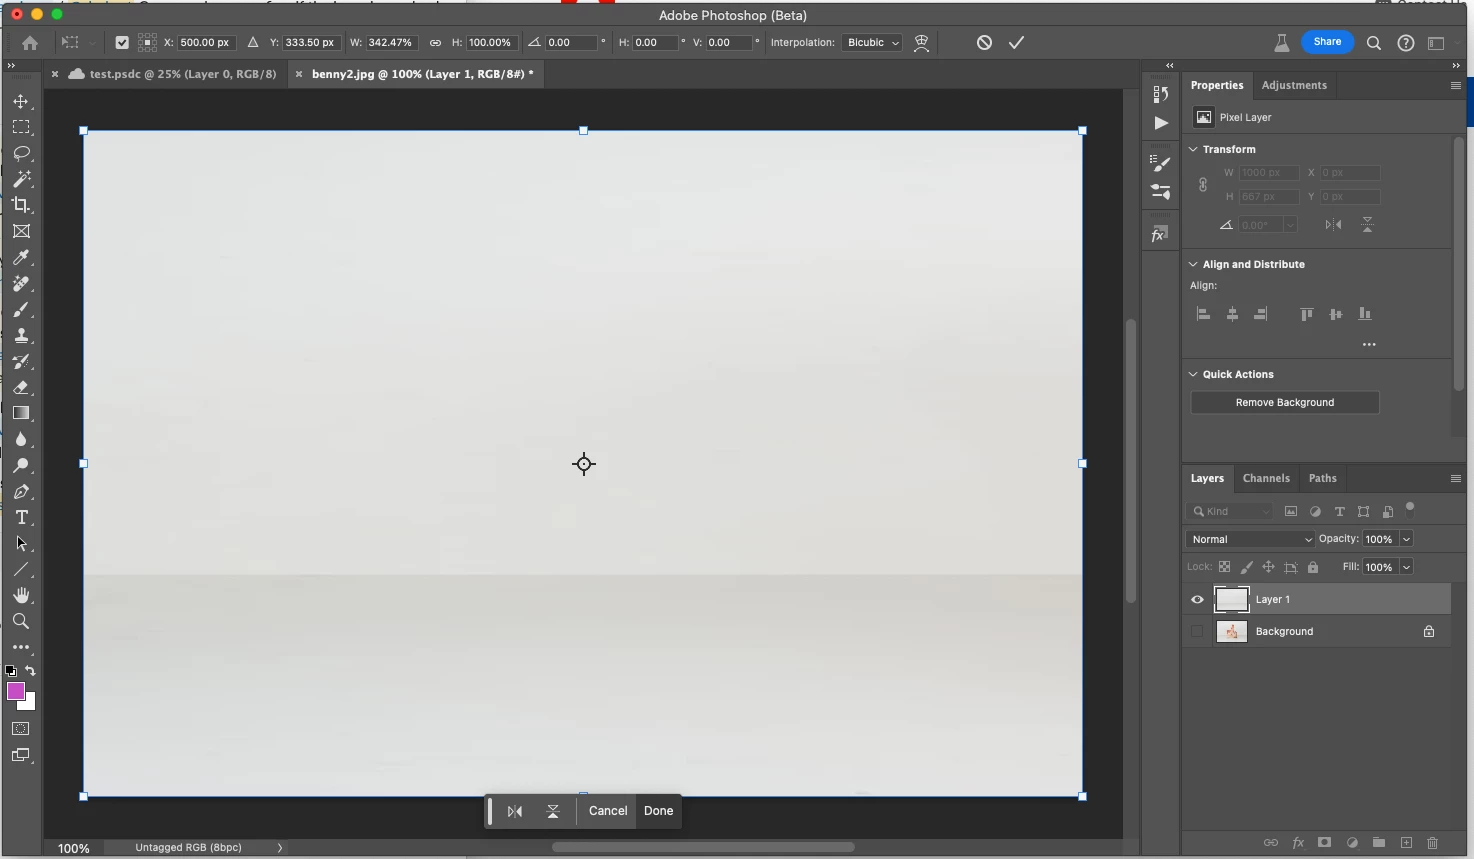
Task: Open the Brush Settings panel icon
Action: tap(1160, 163)
